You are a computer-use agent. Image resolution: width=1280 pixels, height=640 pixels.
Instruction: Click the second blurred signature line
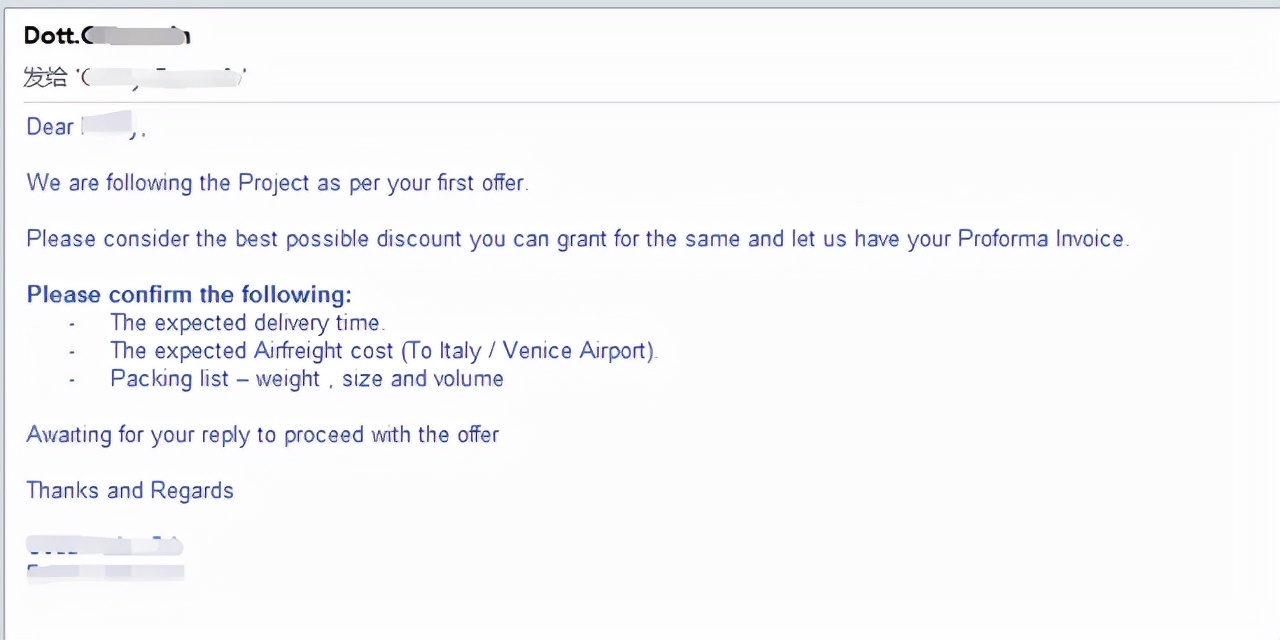click(105, 572)
